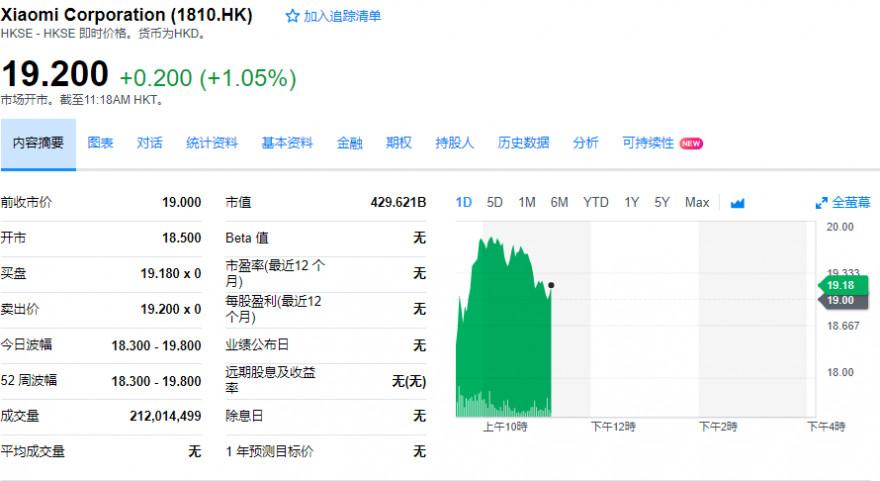Click the 成交量 value 212,014,499
The width and height of the screenshot is (880, 481).
pyautogui.click(x=165, y=416)
